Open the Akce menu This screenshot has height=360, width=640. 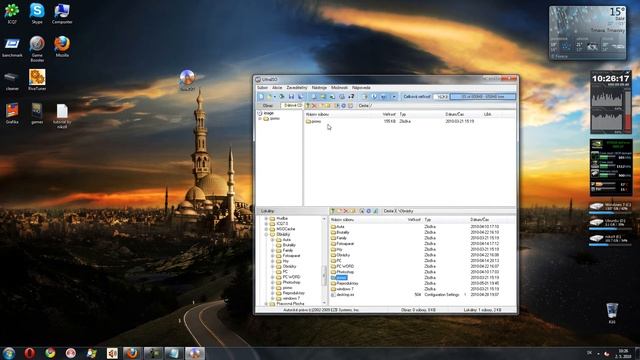pos(277,88)
